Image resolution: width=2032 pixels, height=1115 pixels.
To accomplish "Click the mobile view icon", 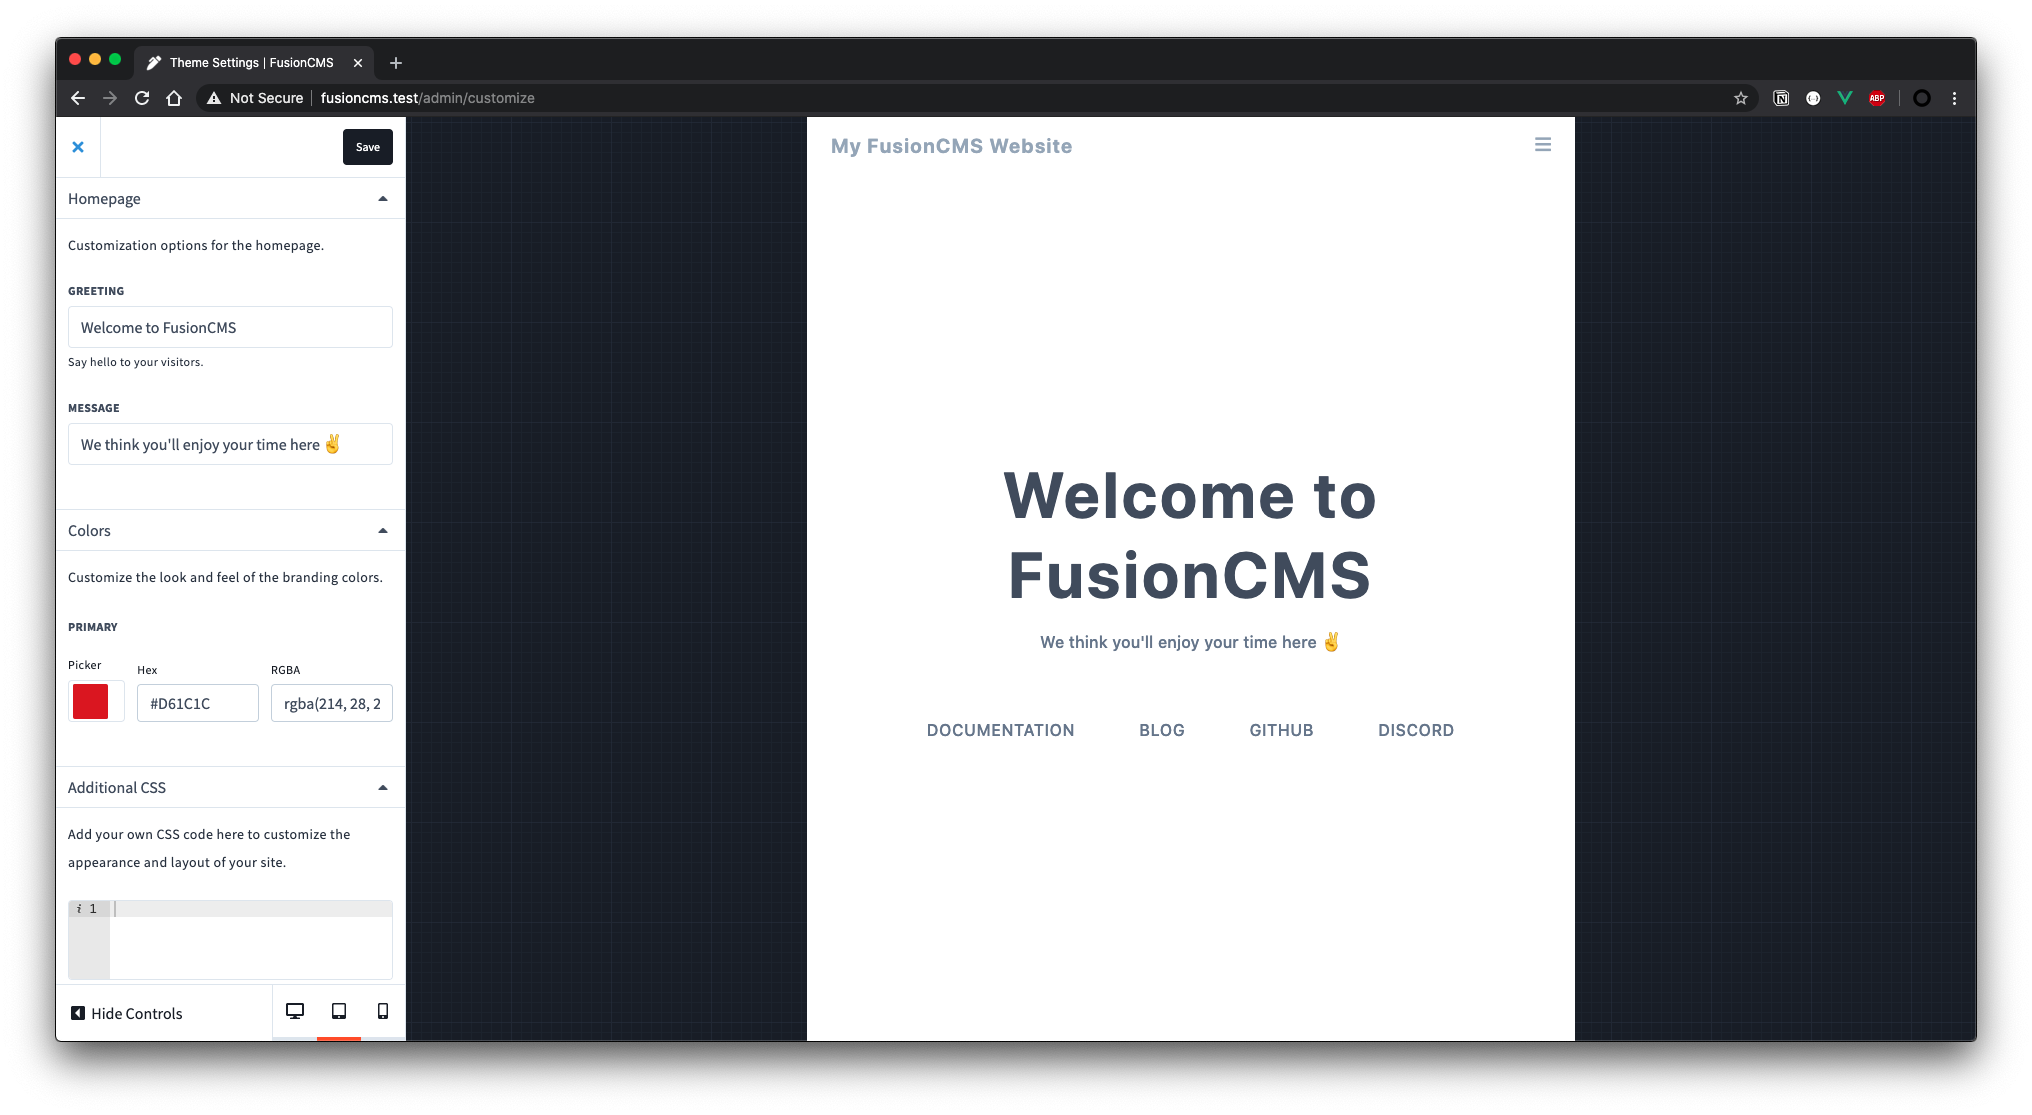I will click(383, 1013).
